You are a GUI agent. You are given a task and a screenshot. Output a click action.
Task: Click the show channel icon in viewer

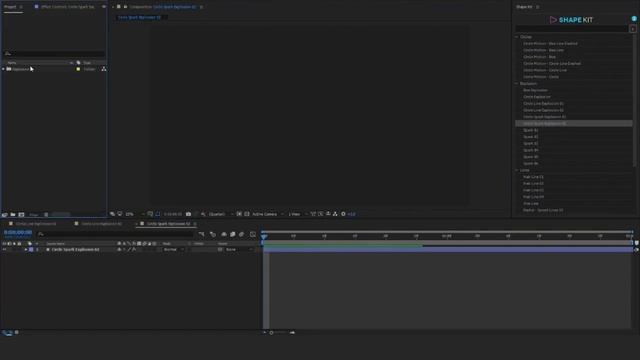pos(203,214)
